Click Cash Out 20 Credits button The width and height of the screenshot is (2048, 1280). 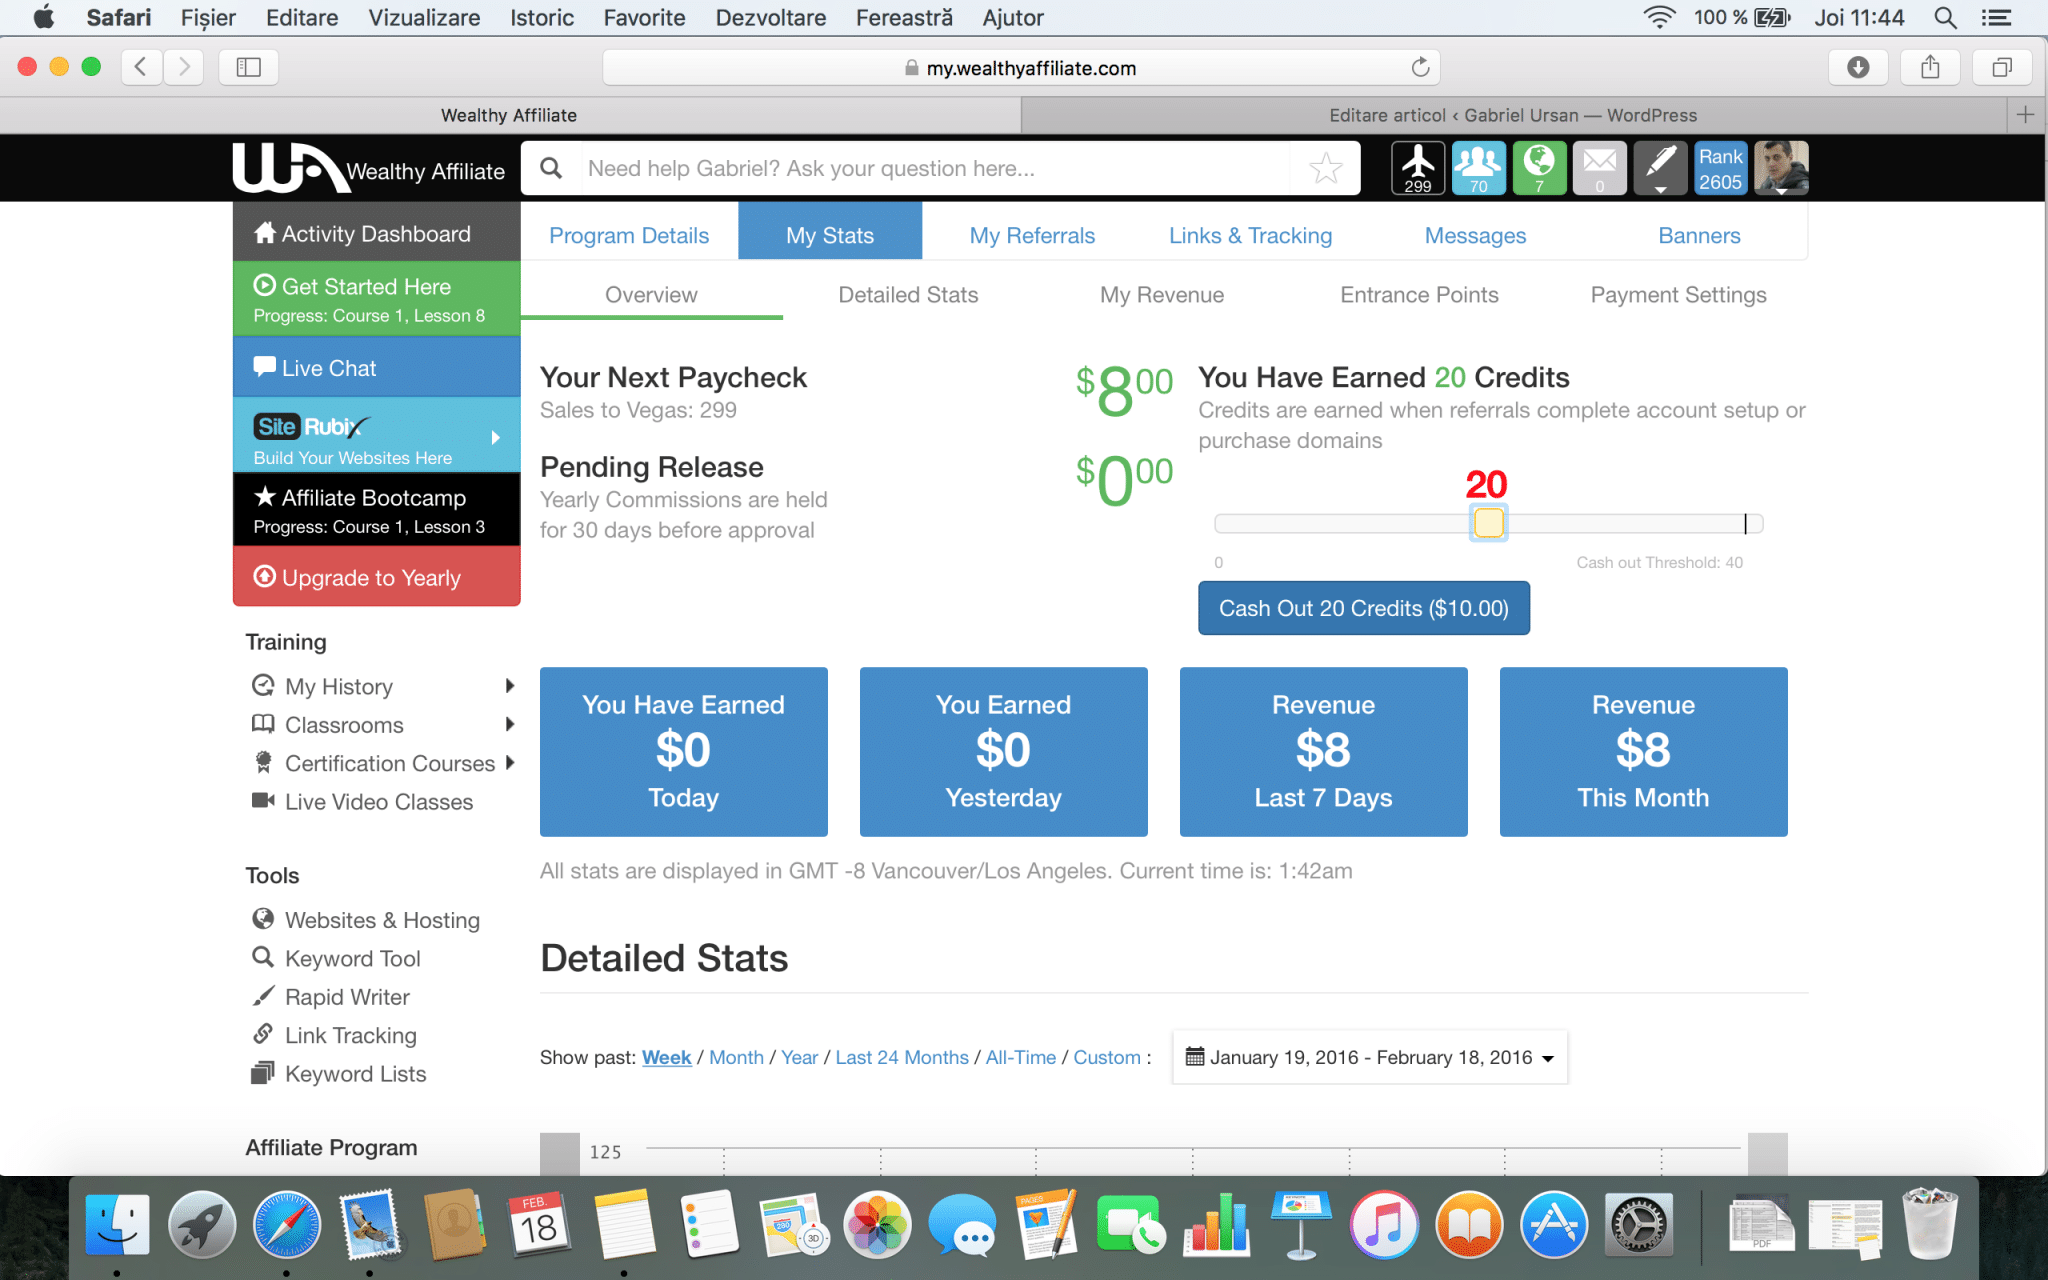[x=1364, y=608]
